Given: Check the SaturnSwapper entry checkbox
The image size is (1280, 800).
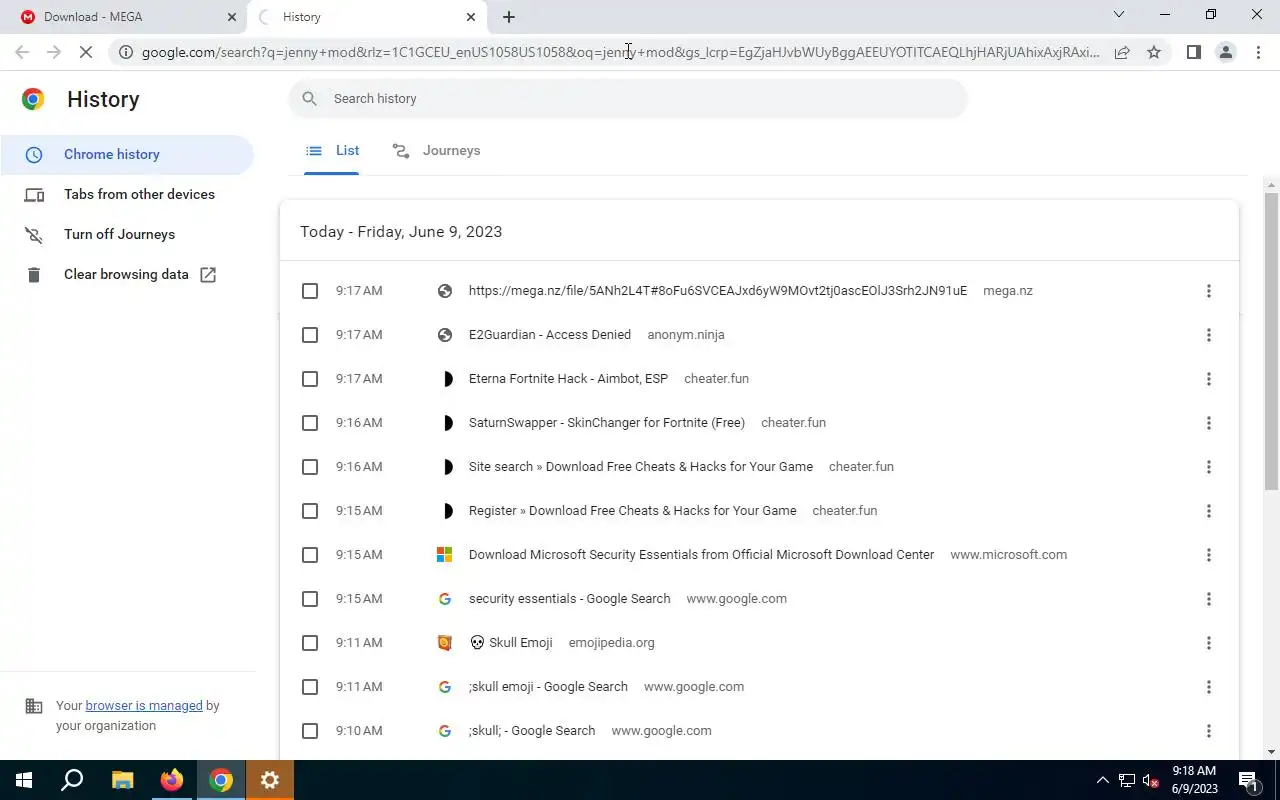Looking at the screenshot, I should click(x=310, y=423).
